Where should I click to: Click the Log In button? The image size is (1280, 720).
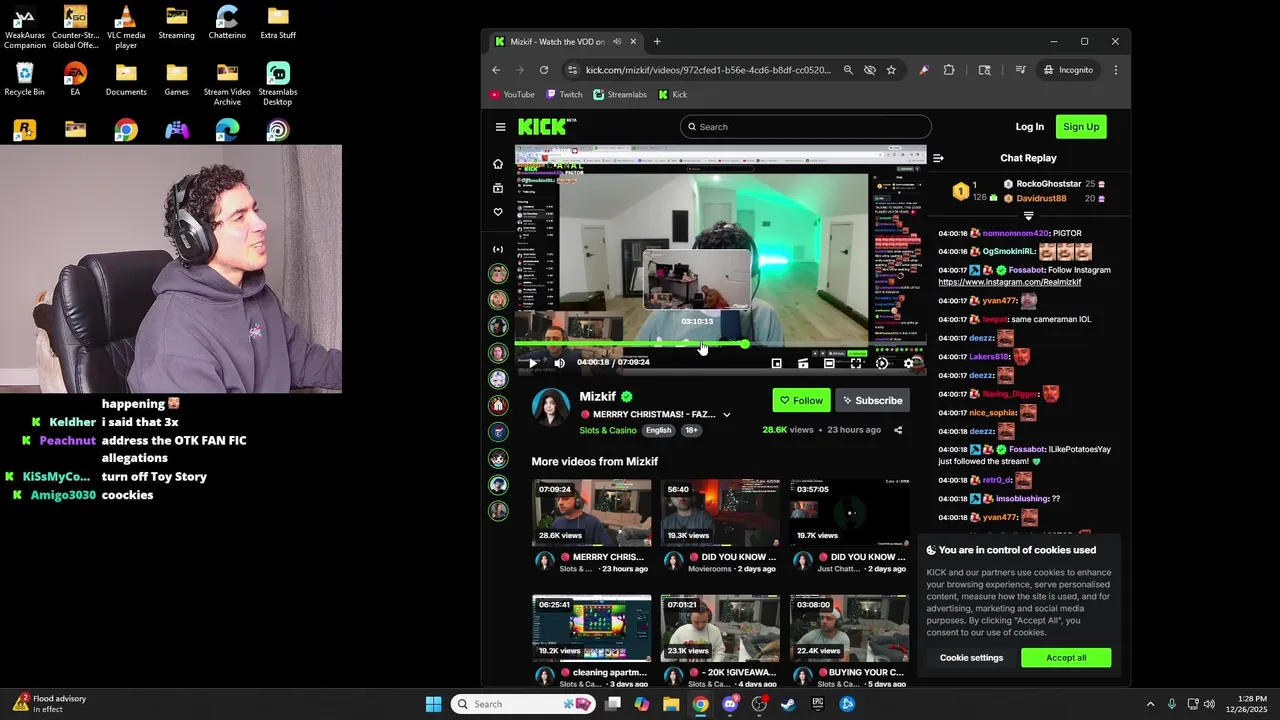(1029, 127)
